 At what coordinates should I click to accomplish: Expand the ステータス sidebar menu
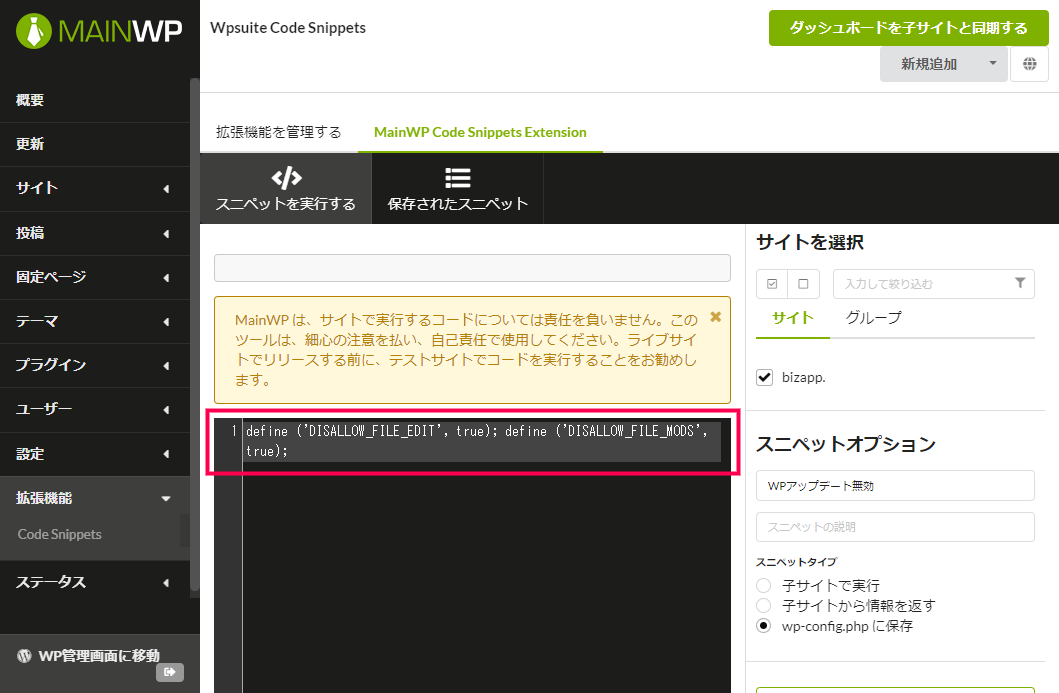95,582
